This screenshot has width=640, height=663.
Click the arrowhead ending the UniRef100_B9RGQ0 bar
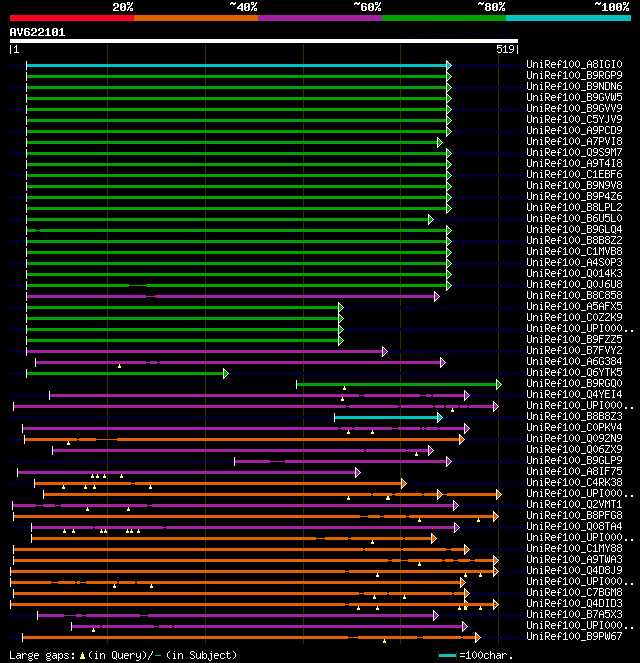pyautogui.click(x=499, y=384)
